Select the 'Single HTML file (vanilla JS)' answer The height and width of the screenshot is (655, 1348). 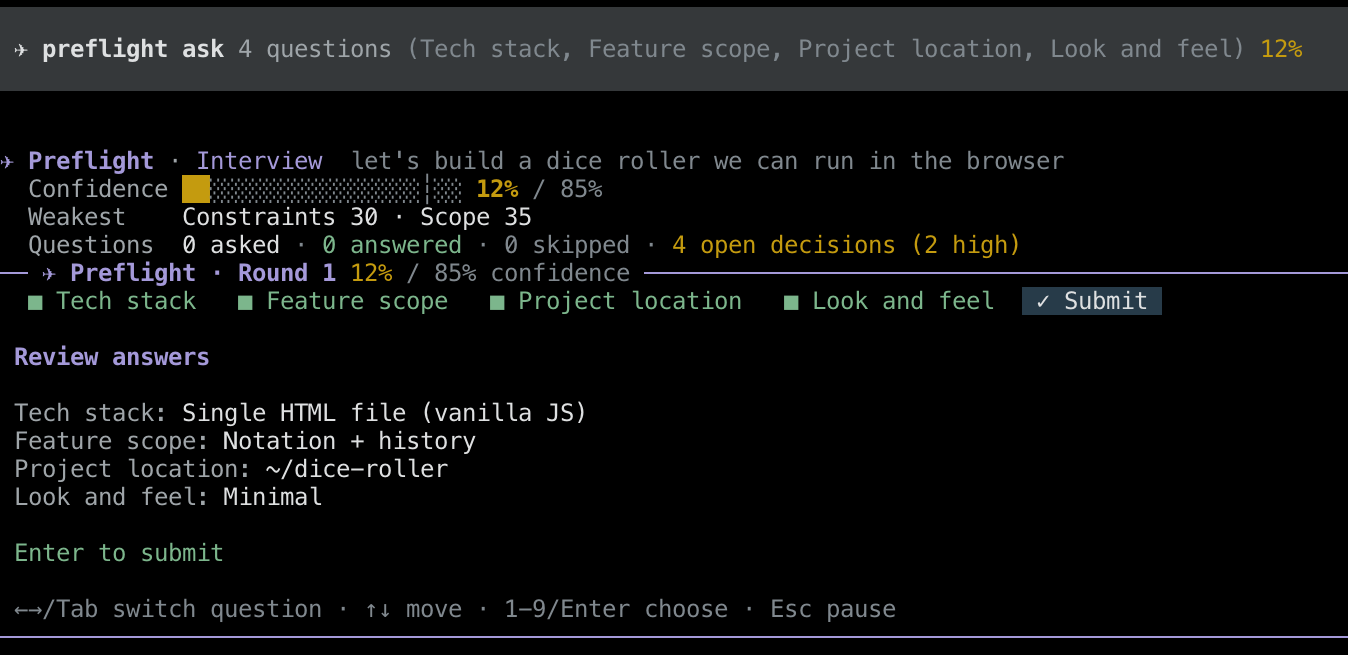pyautogui.click(x=384, y=413)
